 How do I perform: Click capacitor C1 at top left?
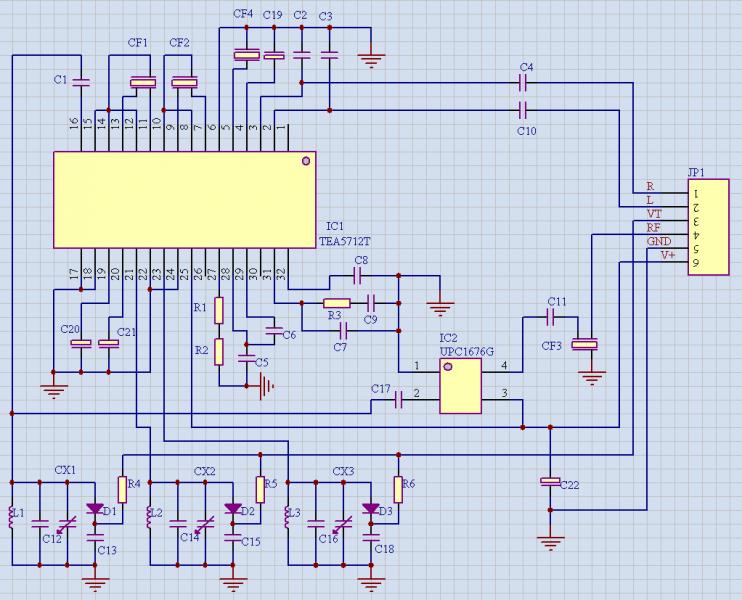pos(82,80)
